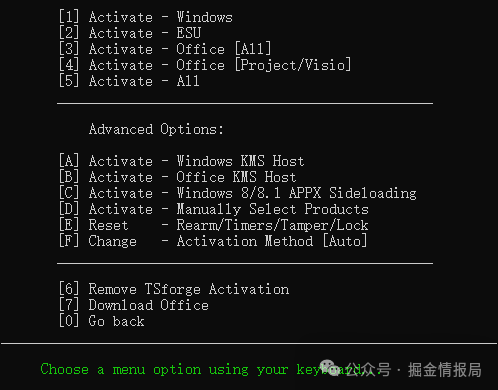Click the green keyboard prompt text
Viewport: 498px width, 390px height.
[x=208, y=369]
